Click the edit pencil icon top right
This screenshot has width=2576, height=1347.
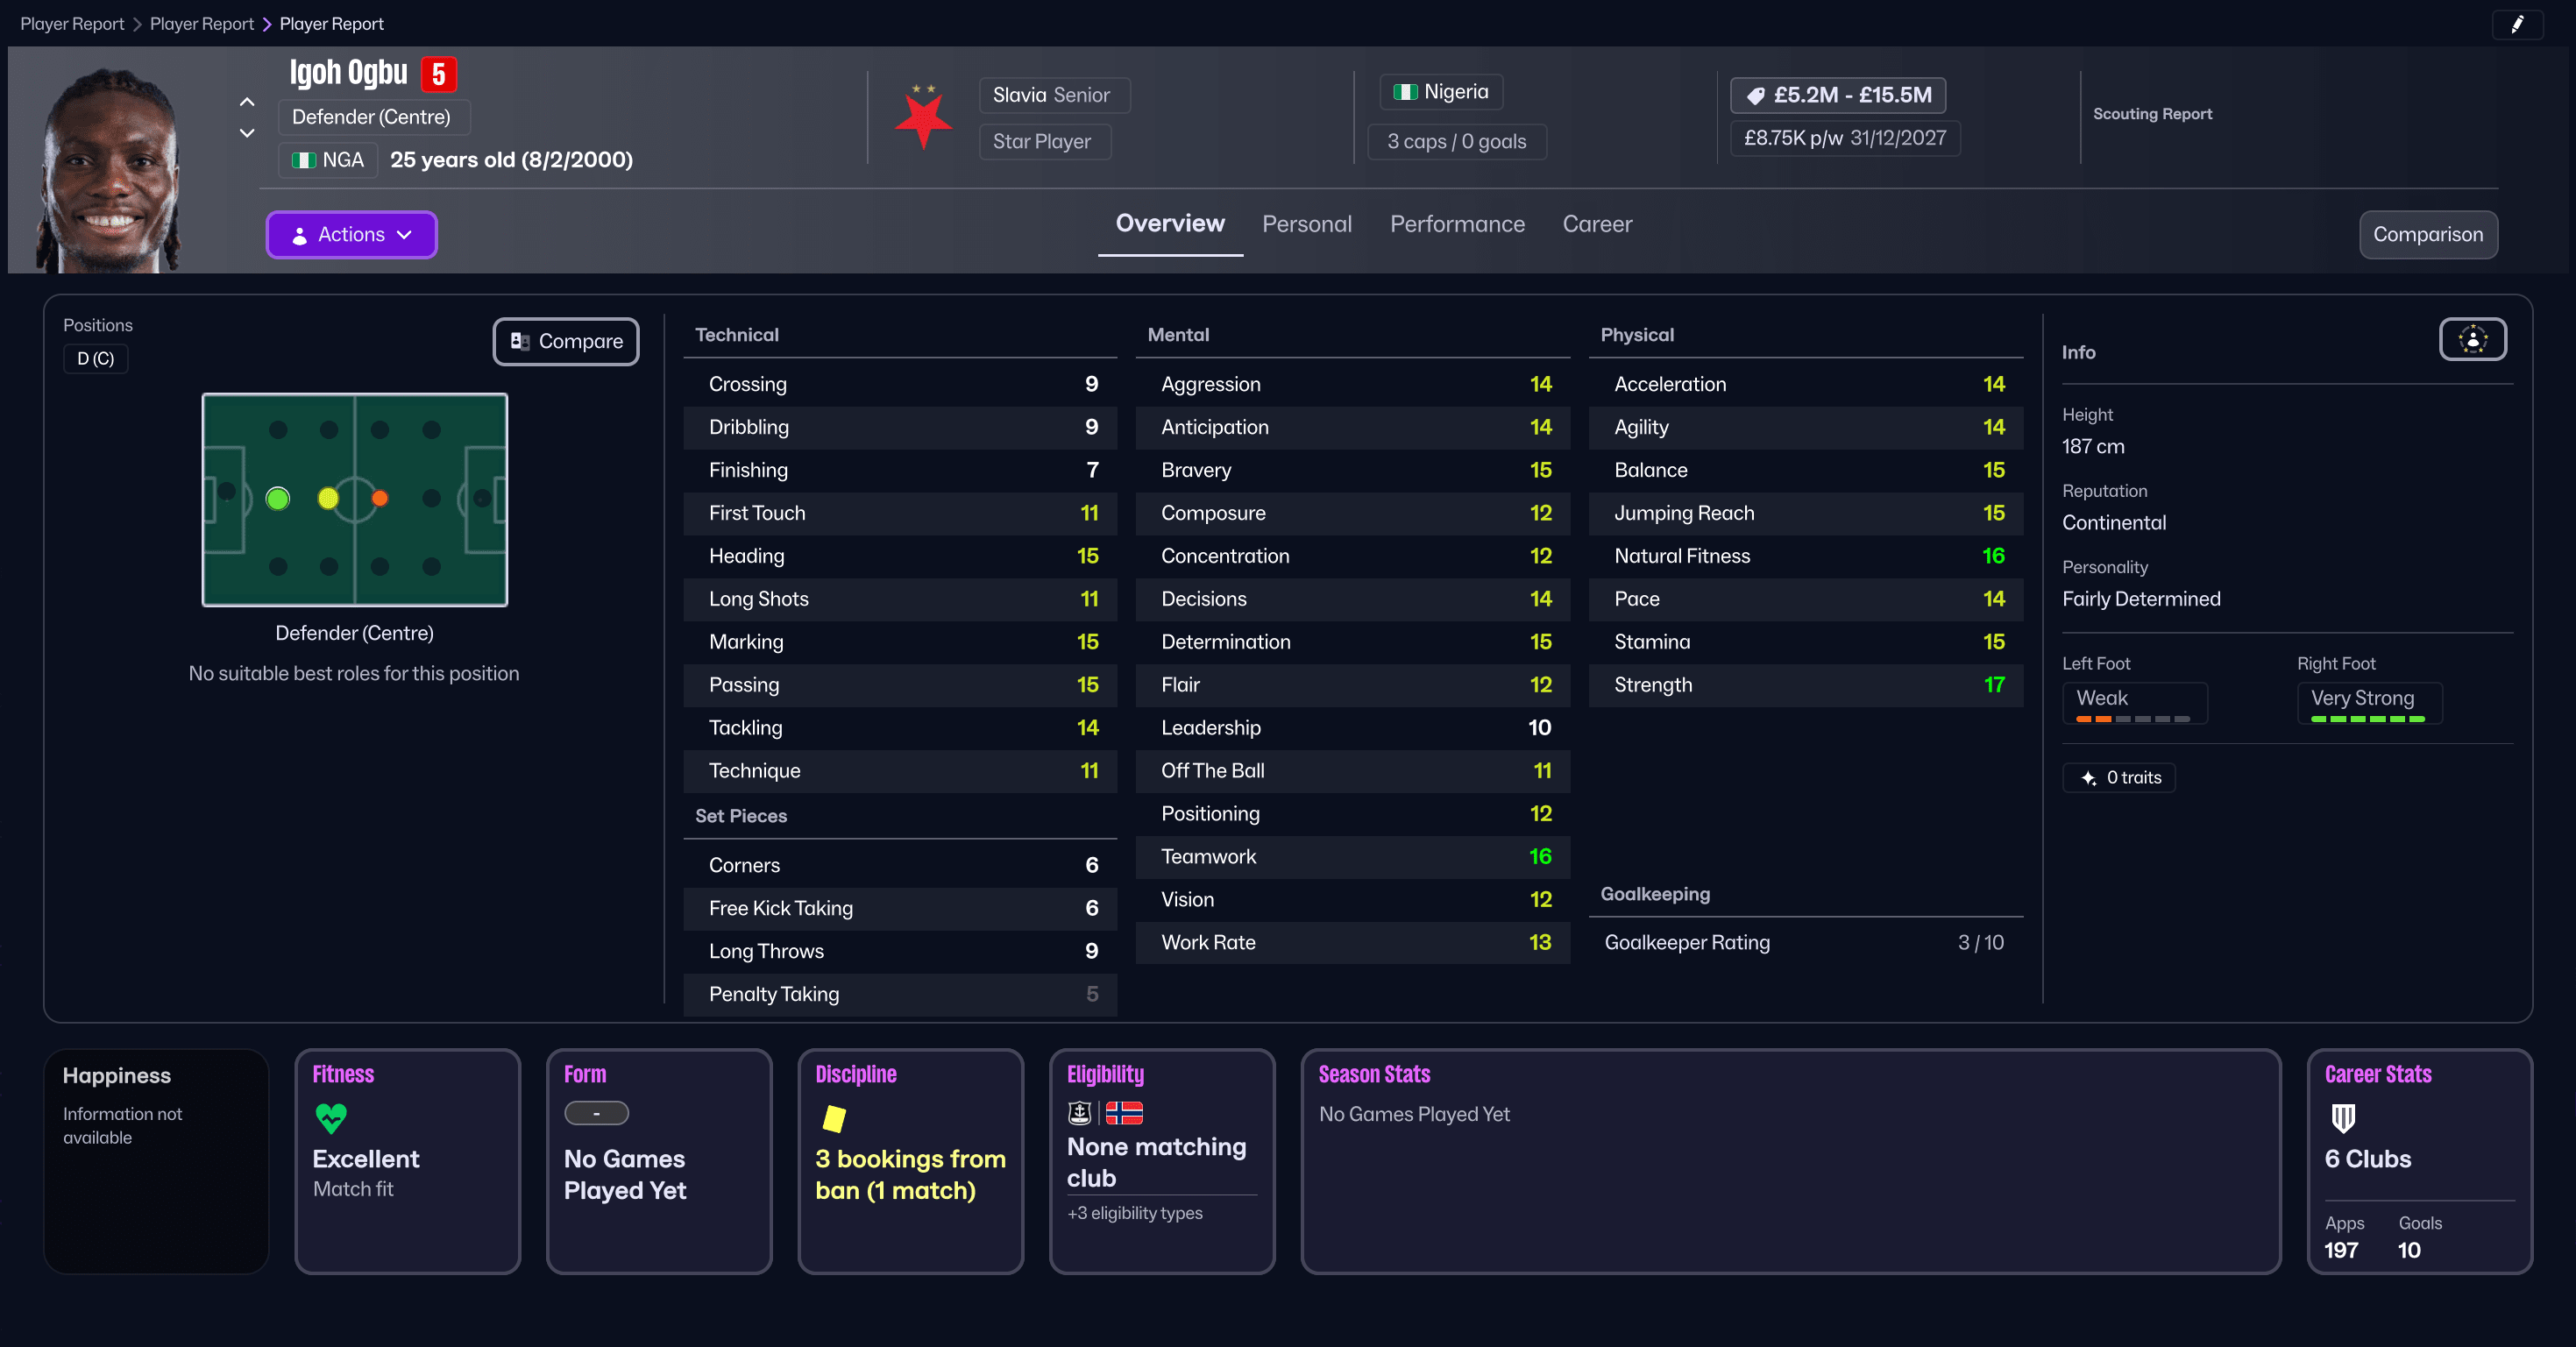pyautogui.click(x=2518, y=24)
